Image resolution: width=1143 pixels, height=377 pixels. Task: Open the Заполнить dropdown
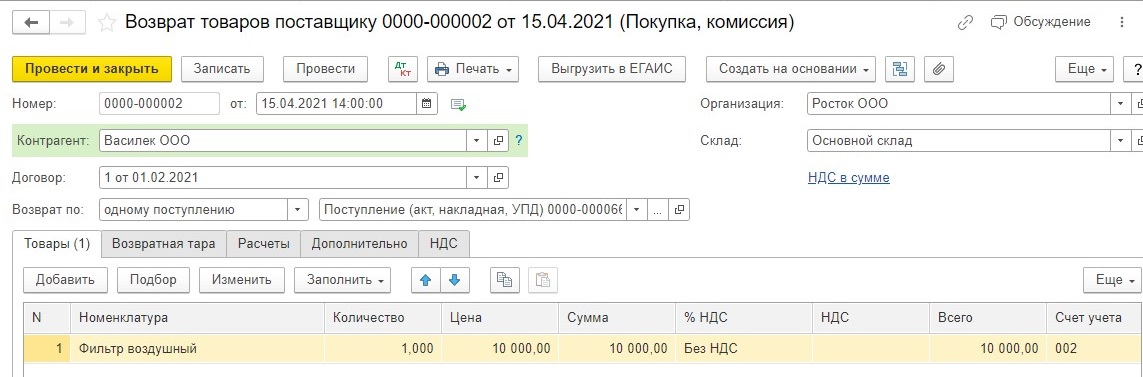342,279
